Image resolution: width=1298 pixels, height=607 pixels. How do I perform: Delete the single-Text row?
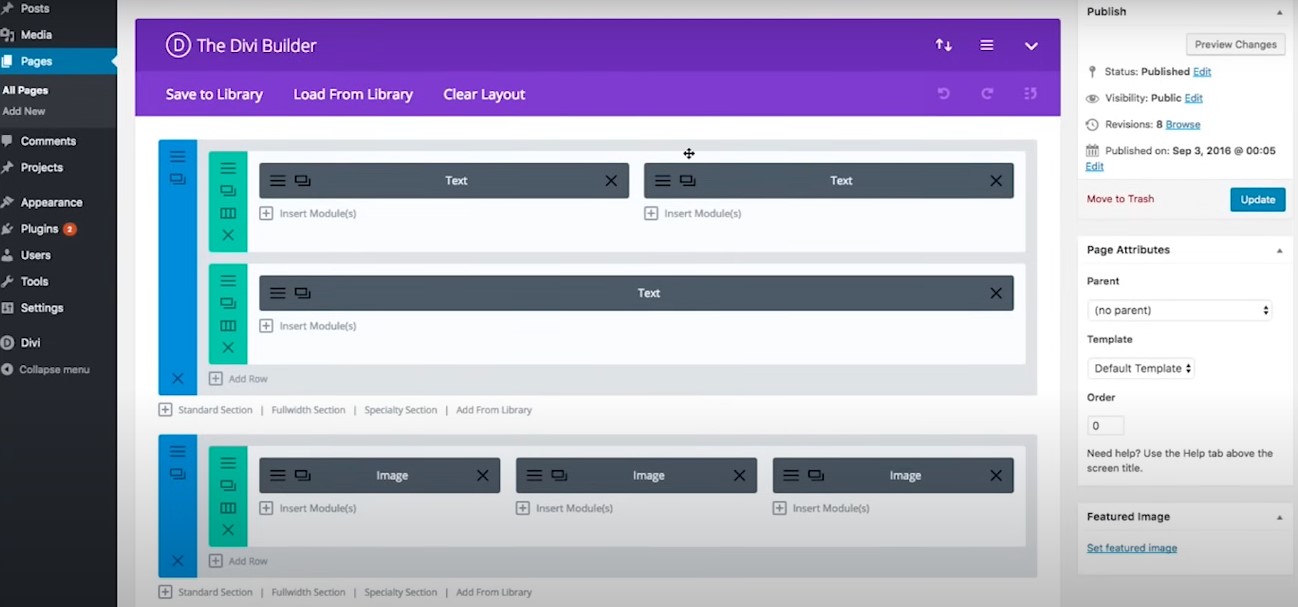[x=228, y=348]
